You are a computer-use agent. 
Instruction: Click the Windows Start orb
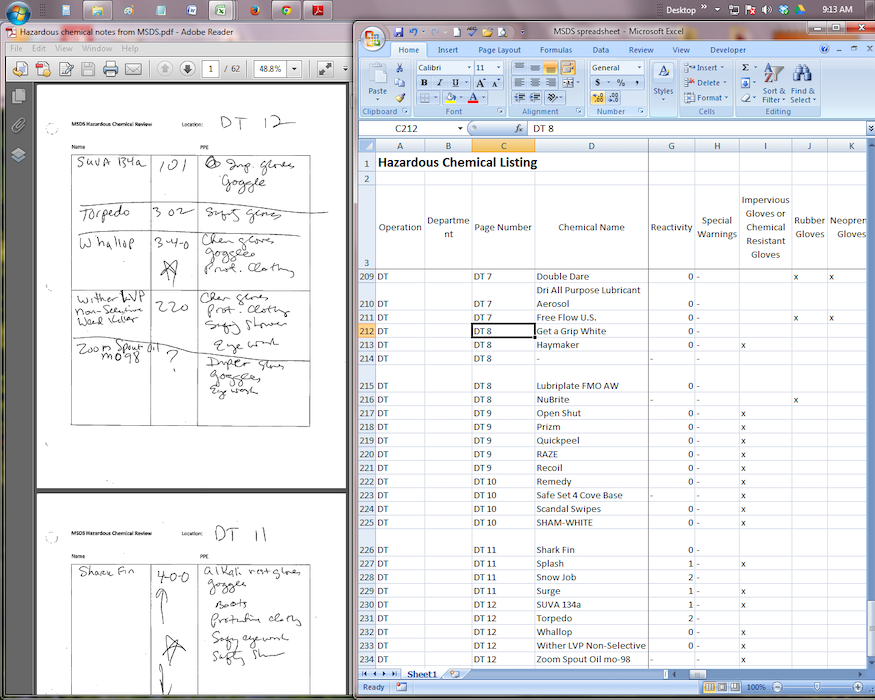tap(17, 11)
